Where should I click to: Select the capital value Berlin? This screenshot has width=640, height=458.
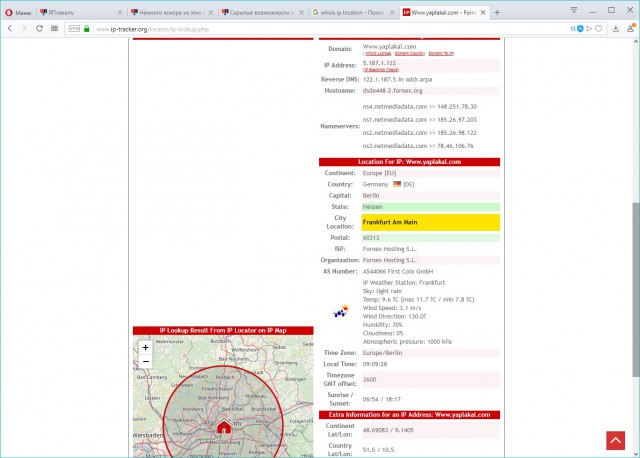(371, 196)
